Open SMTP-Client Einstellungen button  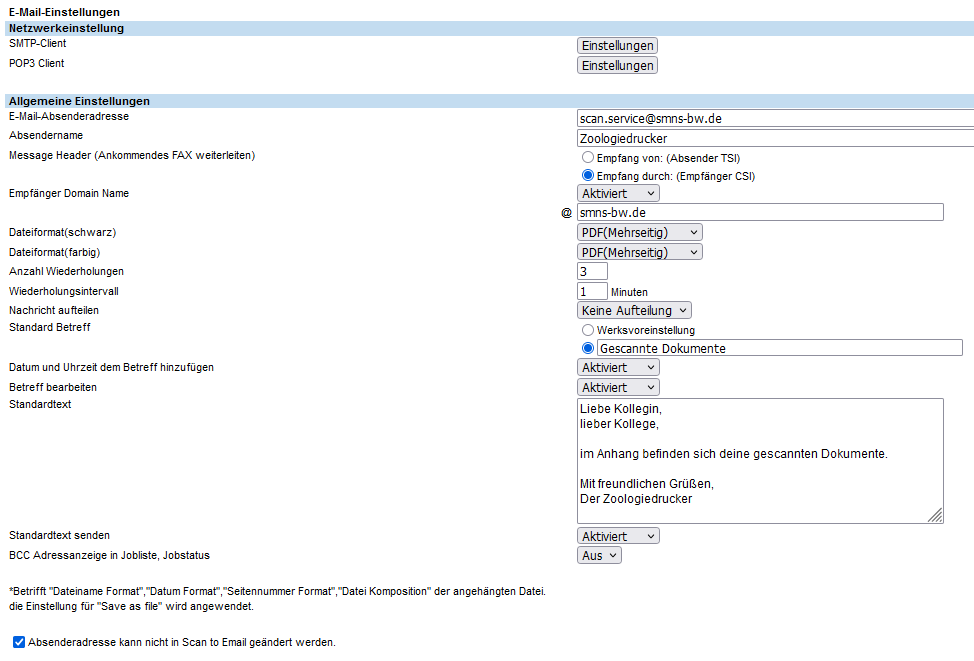point(617,46)
